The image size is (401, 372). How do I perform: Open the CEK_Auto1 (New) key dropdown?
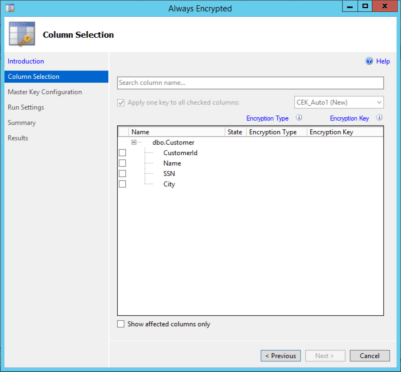(339, 102)
